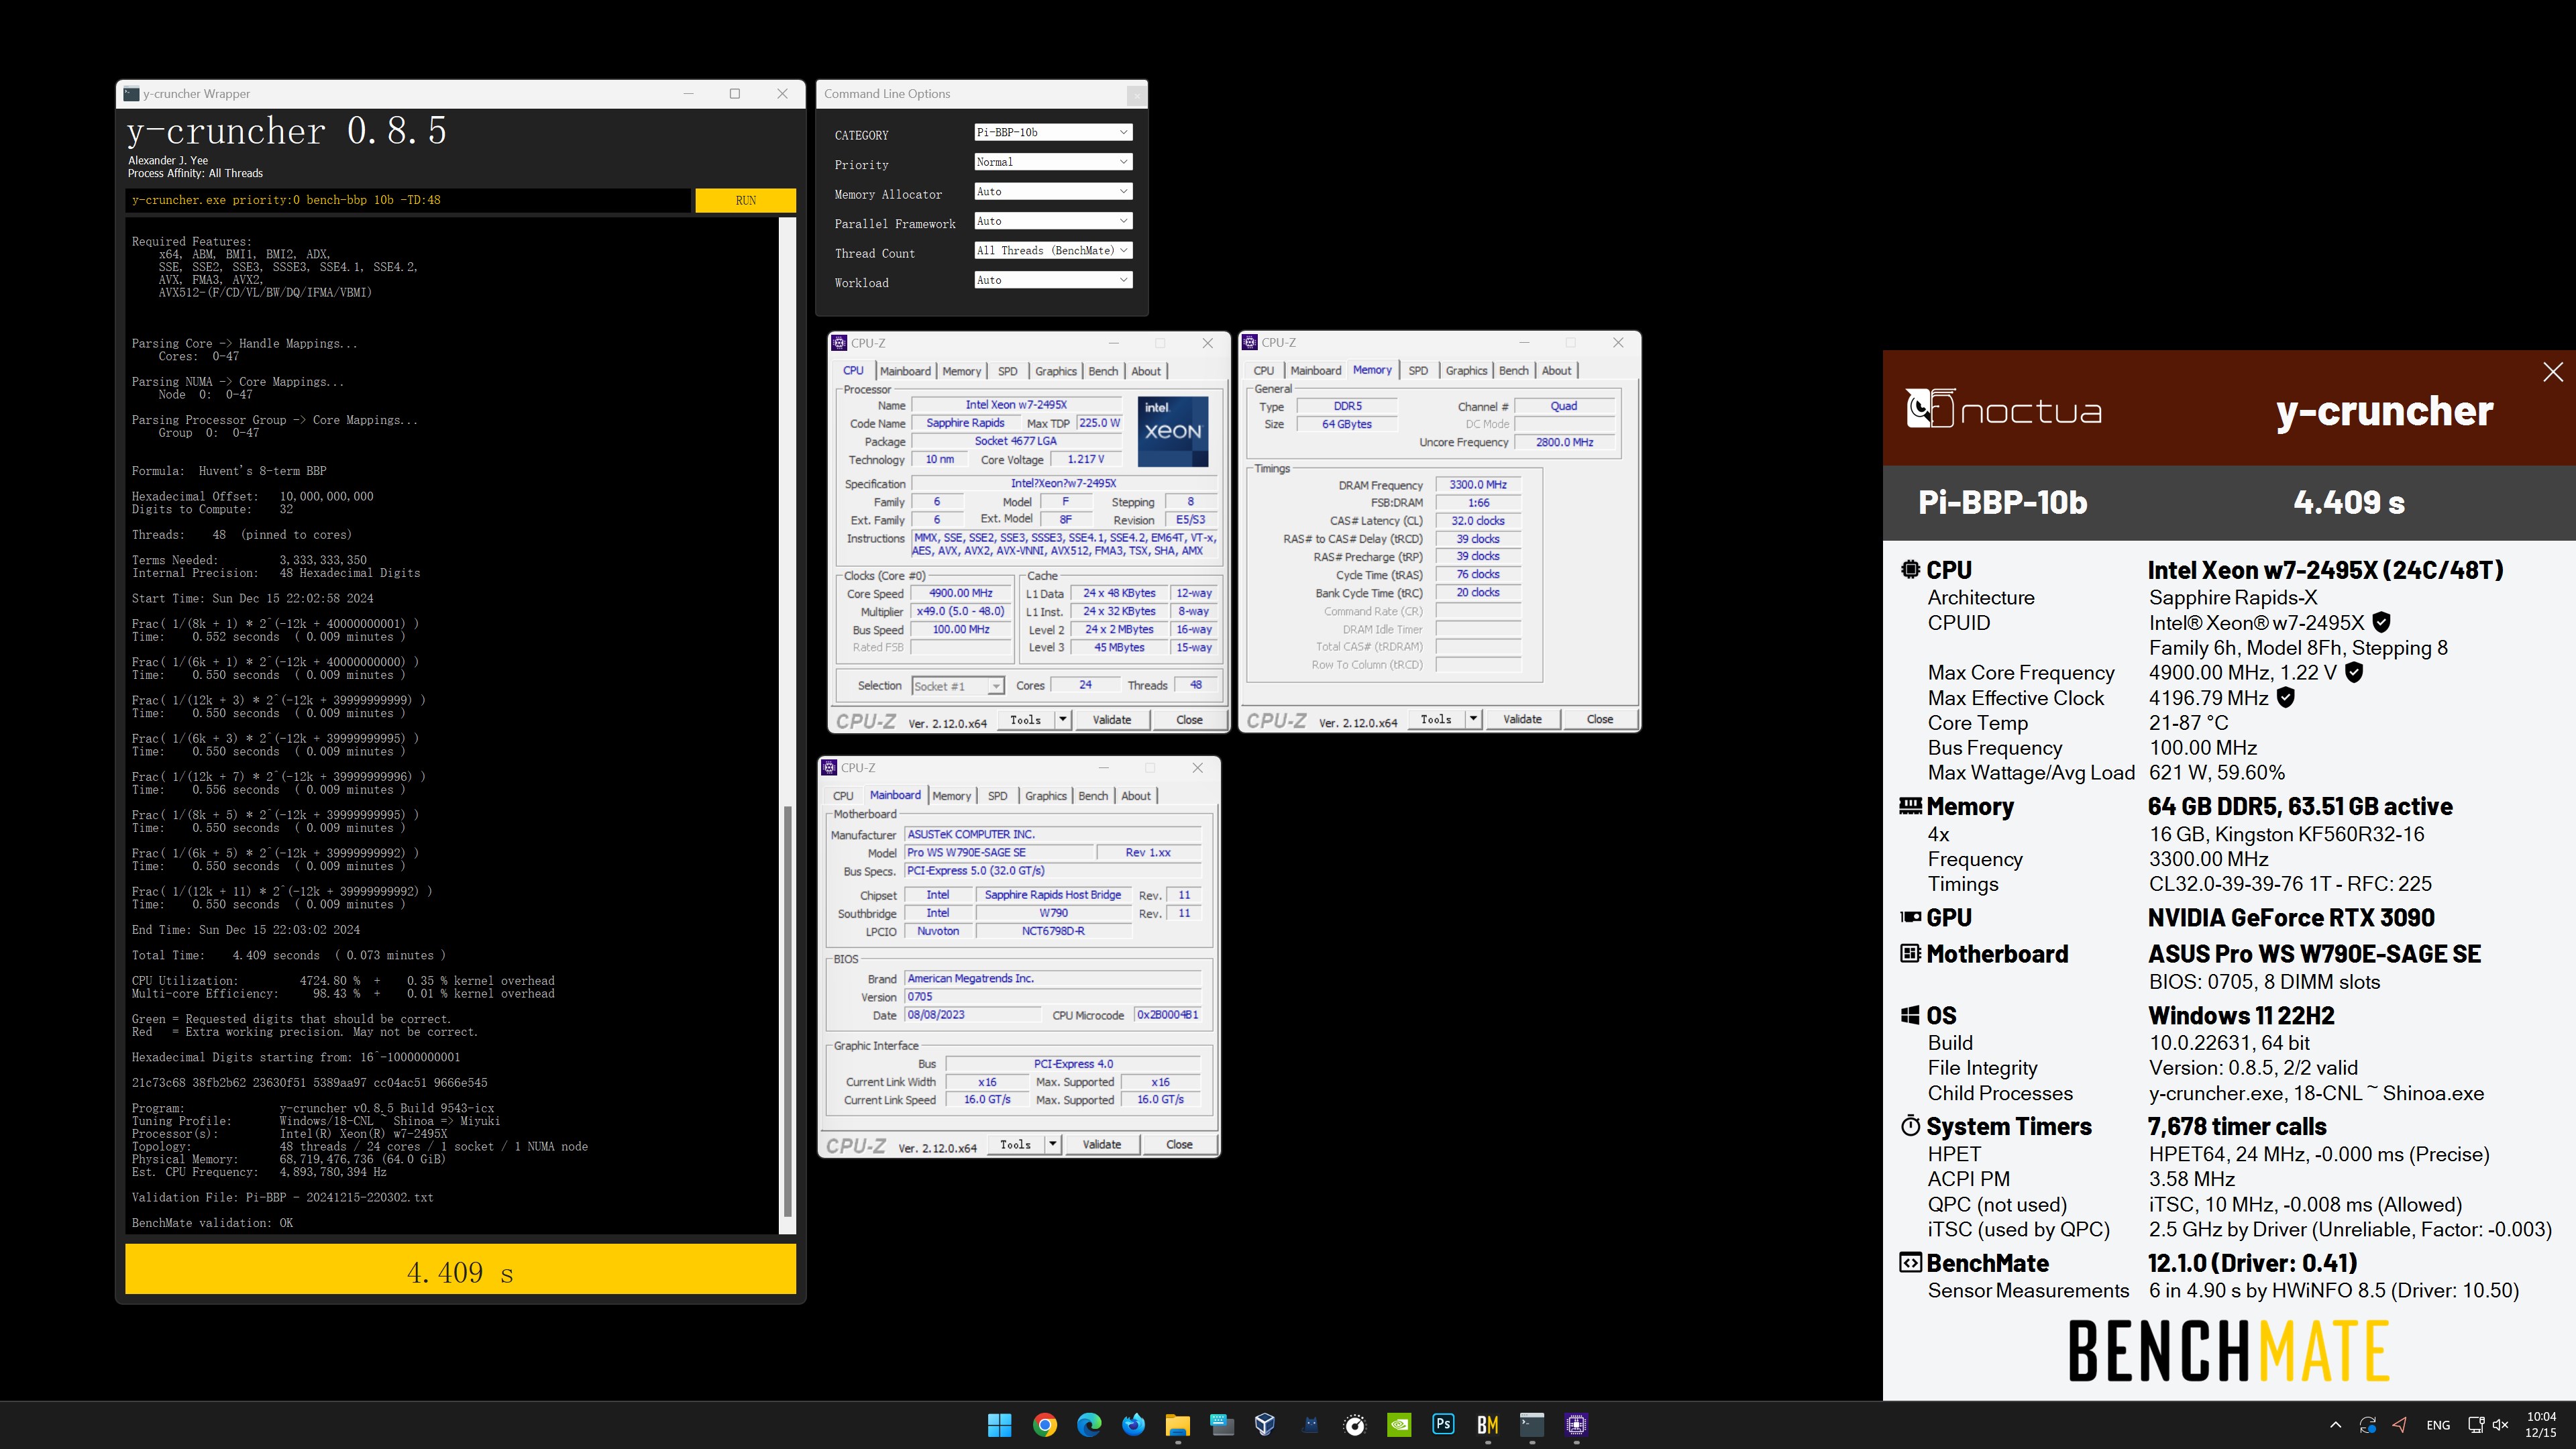
Task: Open the Thread Count dropdown
Action: 1053,250
